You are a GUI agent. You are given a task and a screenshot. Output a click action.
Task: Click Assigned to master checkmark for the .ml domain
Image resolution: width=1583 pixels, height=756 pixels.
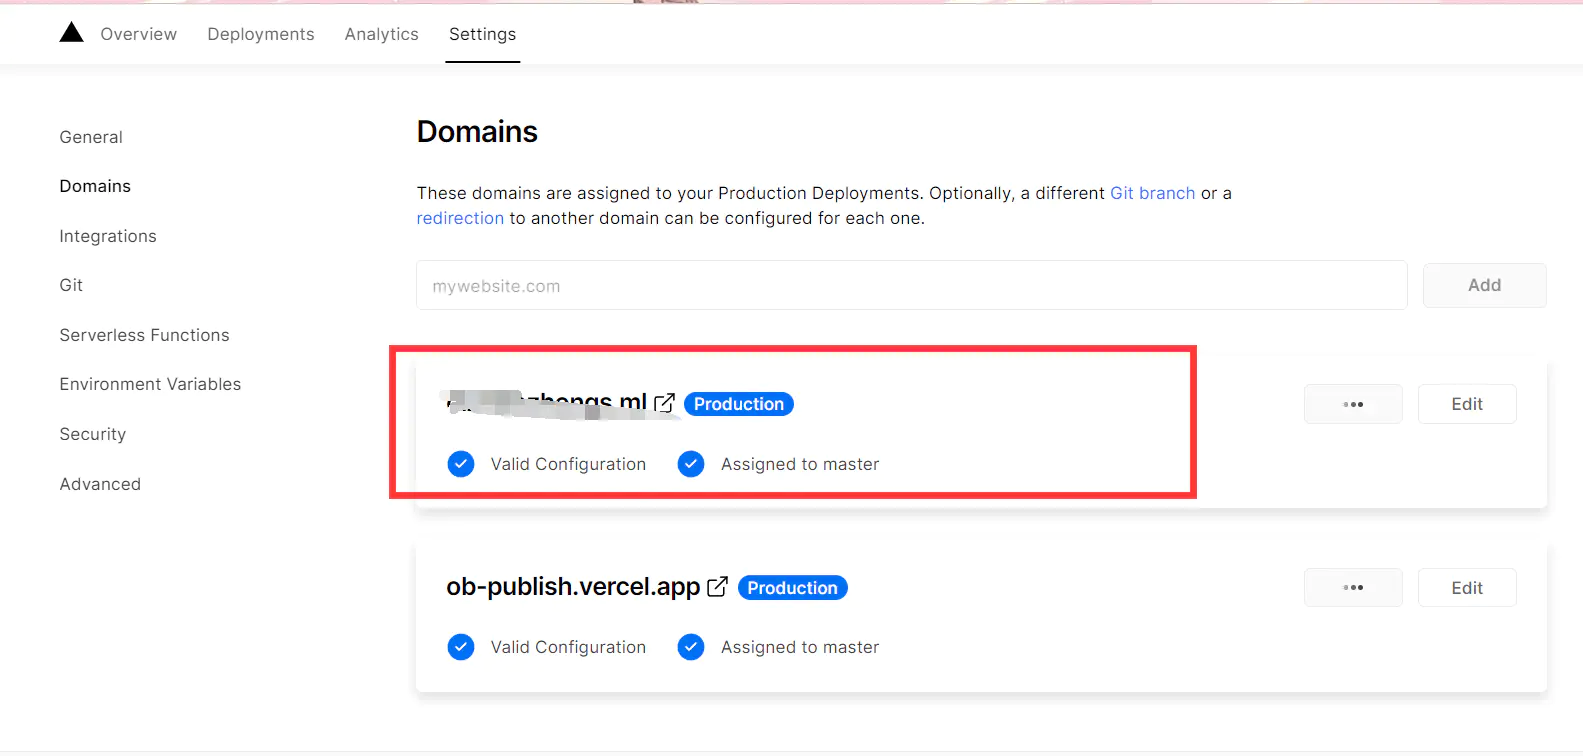[x=691, y=464]
